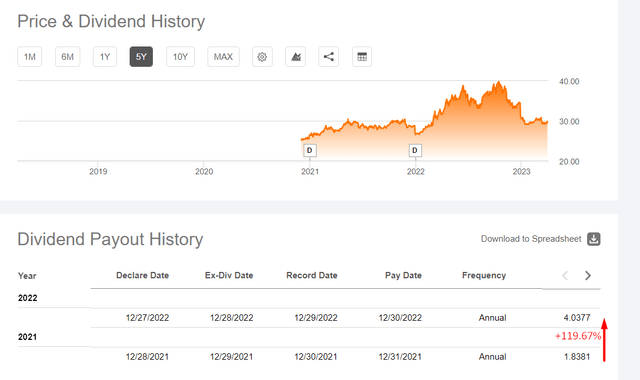Click declare date 12/27/2022
The image size is (640, 380).
click(147, 318)
